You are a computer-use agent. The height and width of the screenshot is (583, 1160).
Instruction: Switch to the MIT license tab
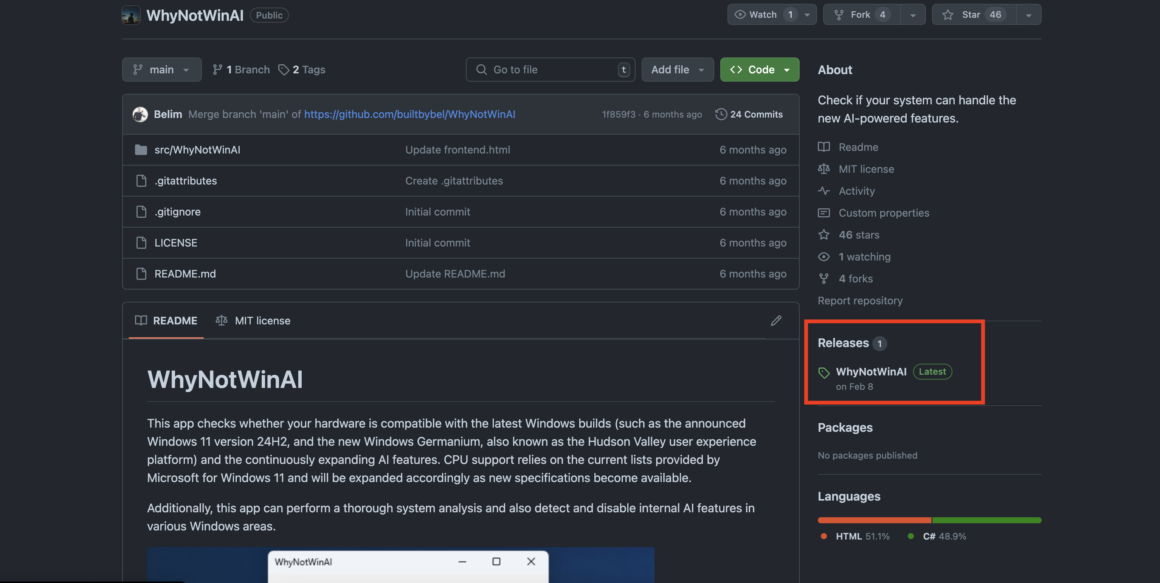click(253, 320)
